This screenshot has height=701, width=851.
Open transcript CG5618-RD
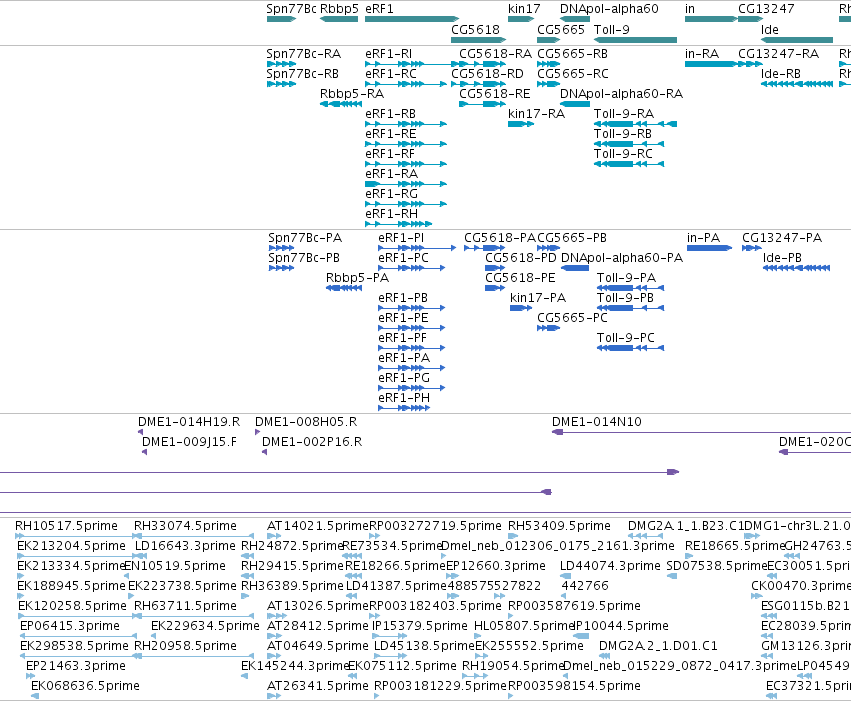click(487, 73)
